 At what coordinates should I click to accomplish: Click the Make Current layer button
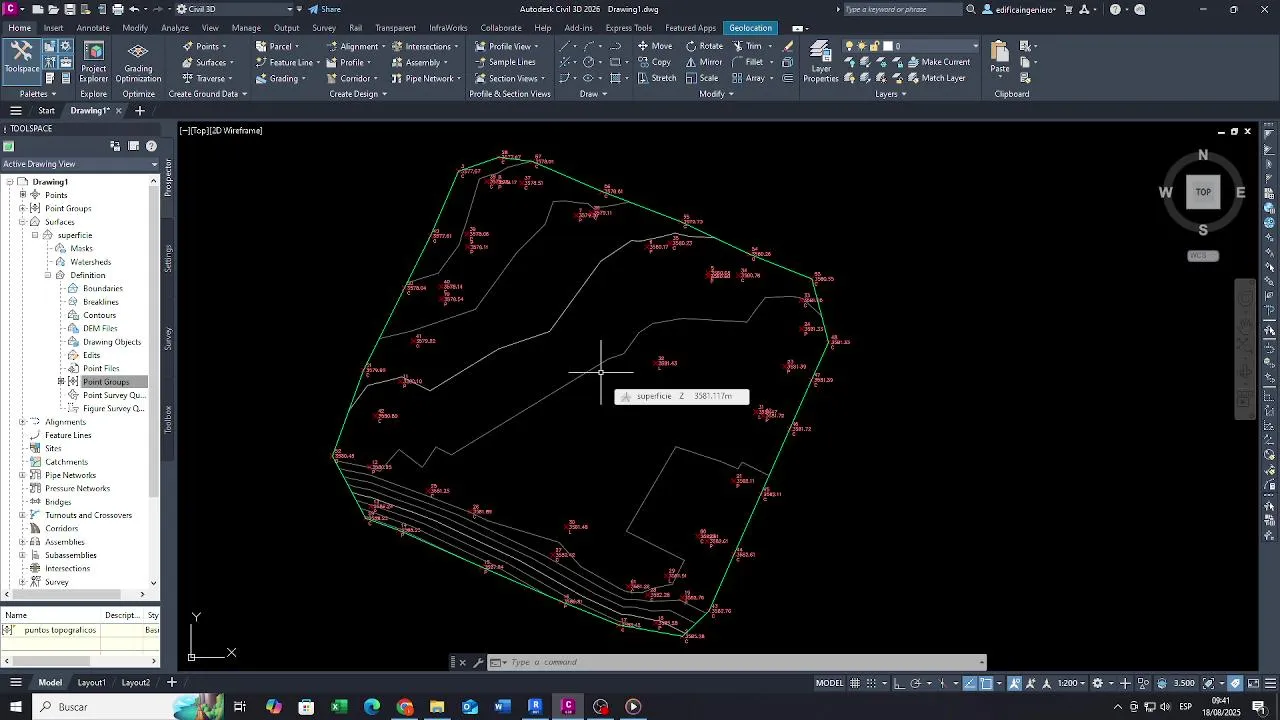938,62
